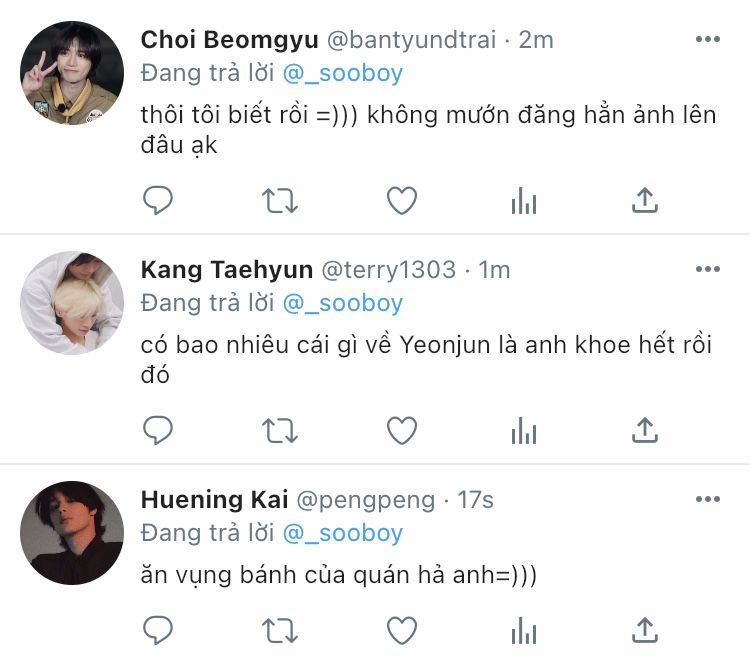Viewport: 750px width, 662px height.
Task: Retweet Kang Taehyun's tweet
Action: click(280, 430)
